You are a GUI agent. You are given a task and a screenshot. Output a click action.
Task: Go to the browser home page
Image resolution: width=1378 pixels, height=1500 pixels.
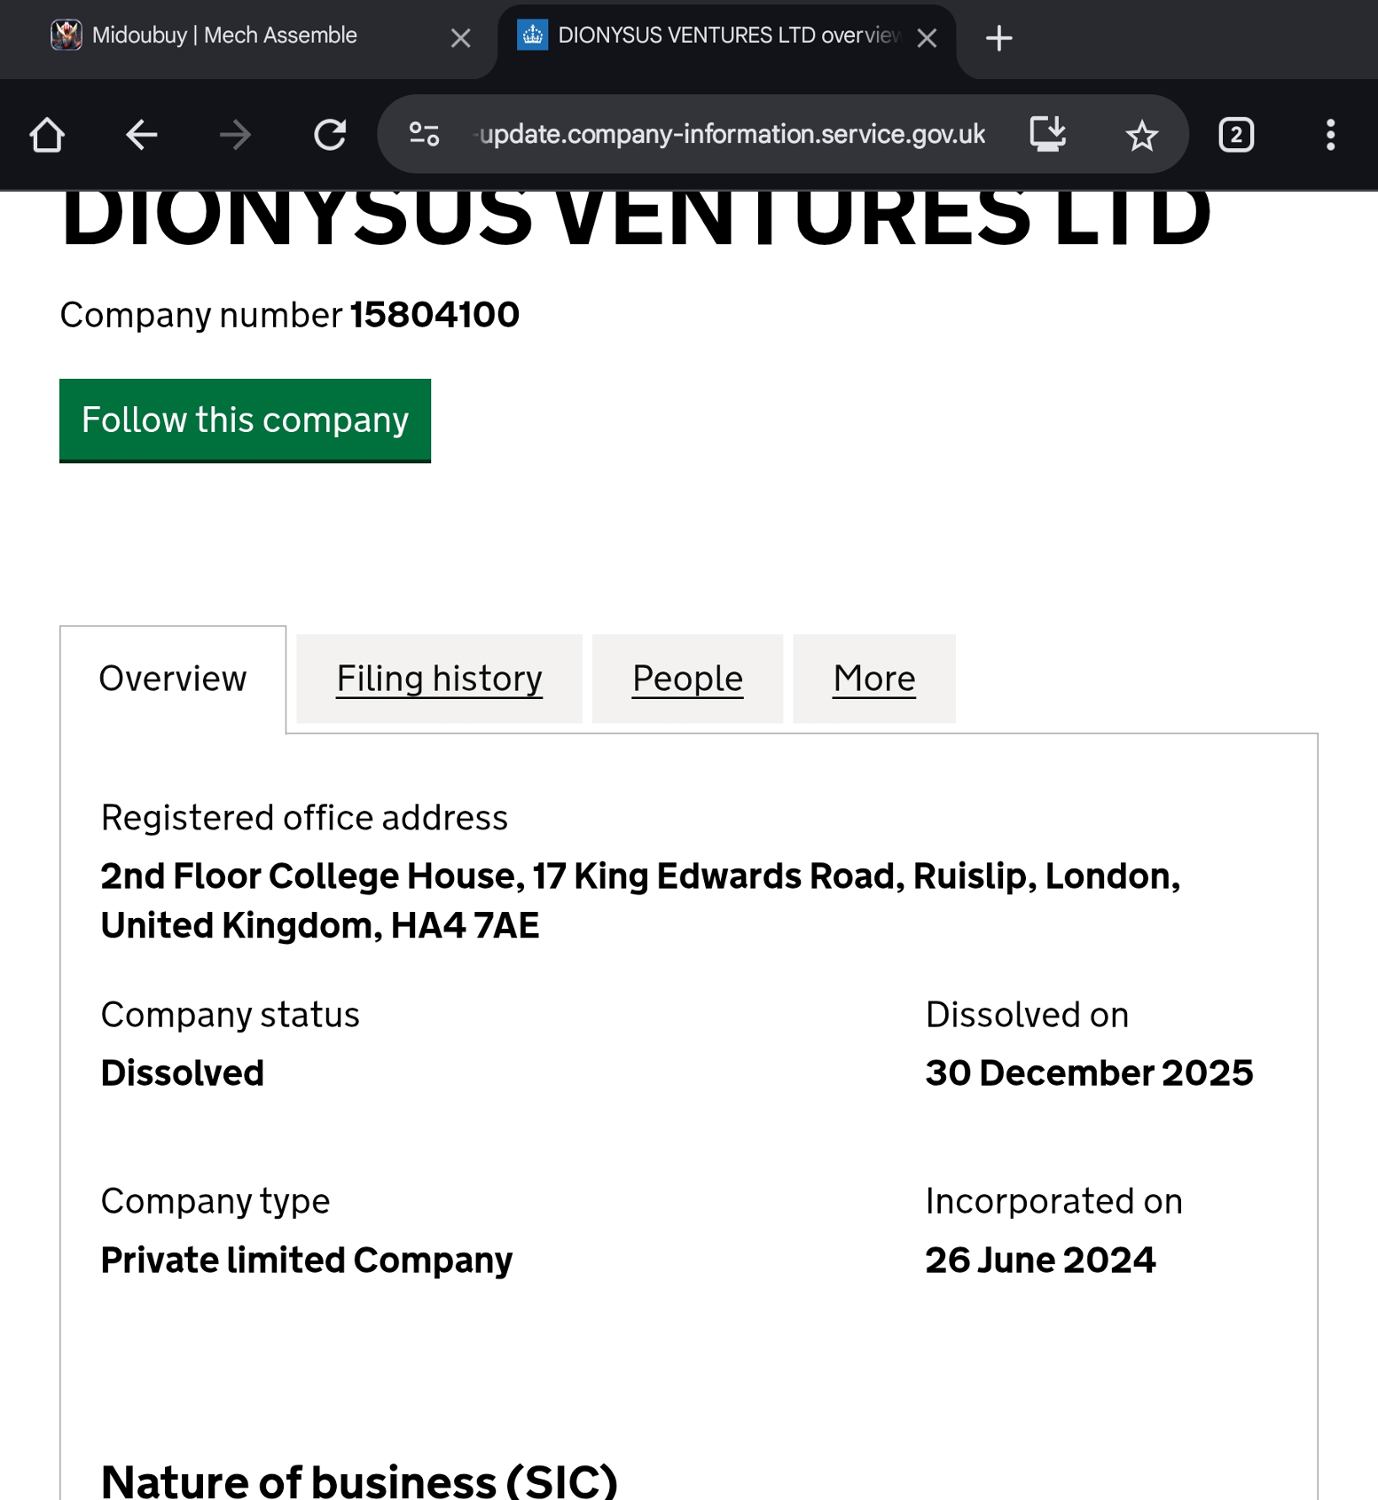tap(47, 135)
